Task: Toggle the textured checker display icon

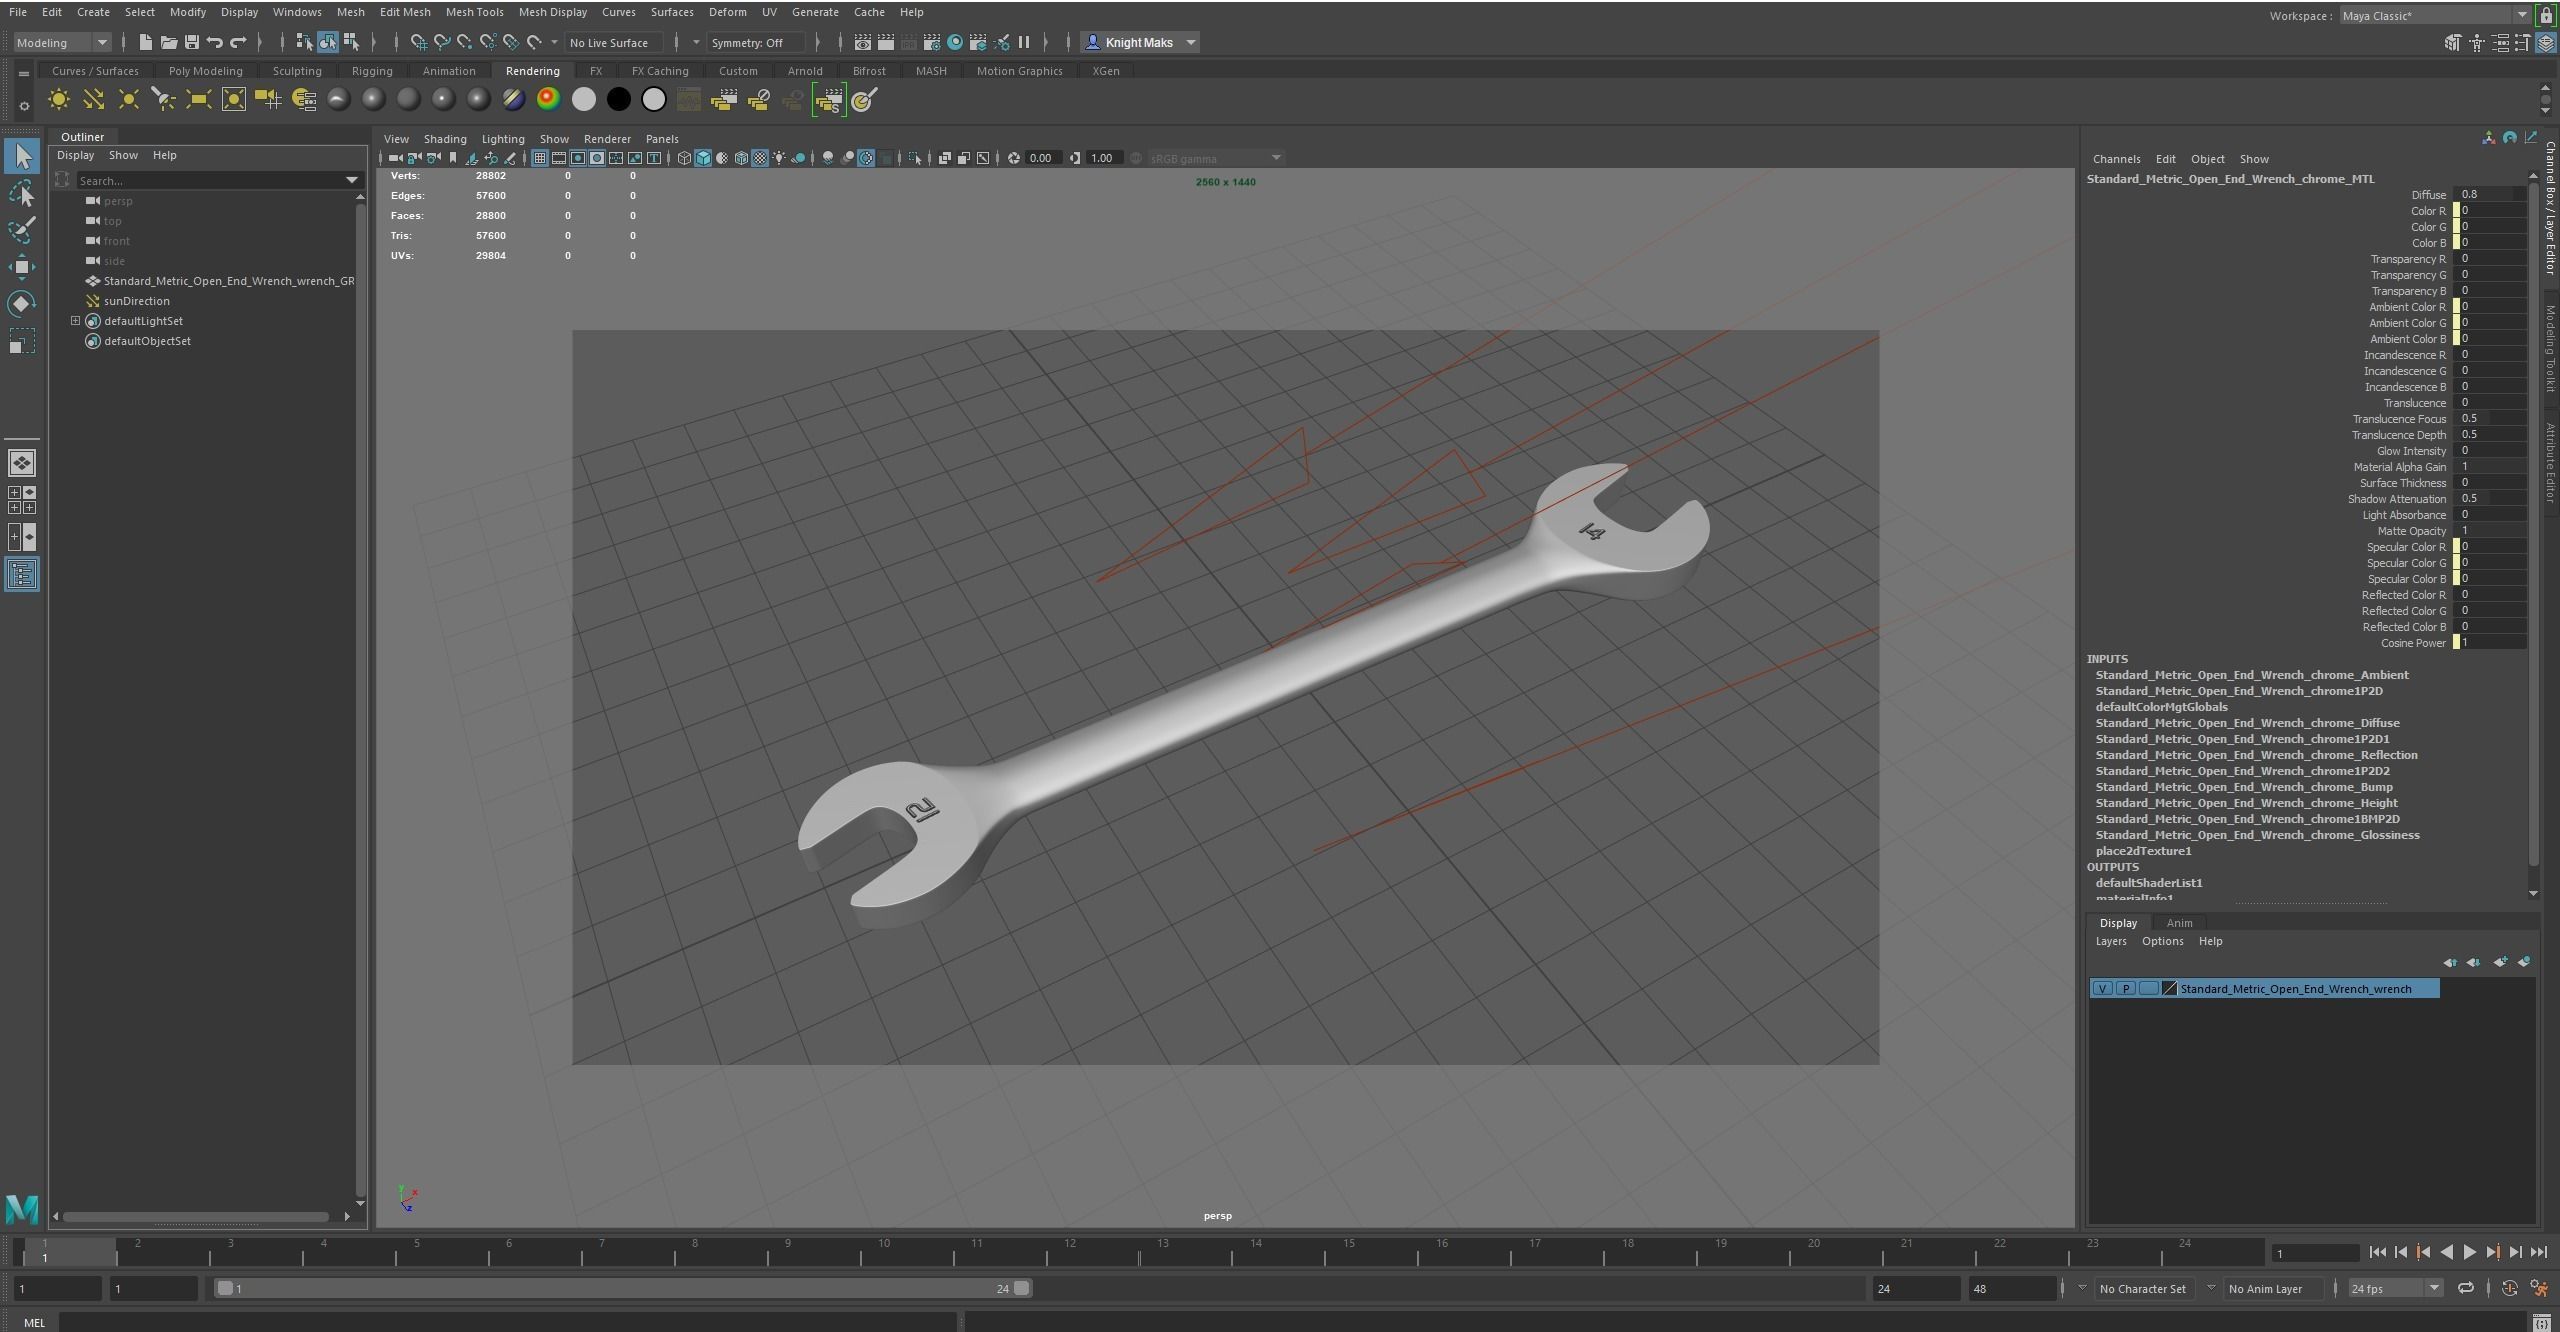Action: point(760,158)
